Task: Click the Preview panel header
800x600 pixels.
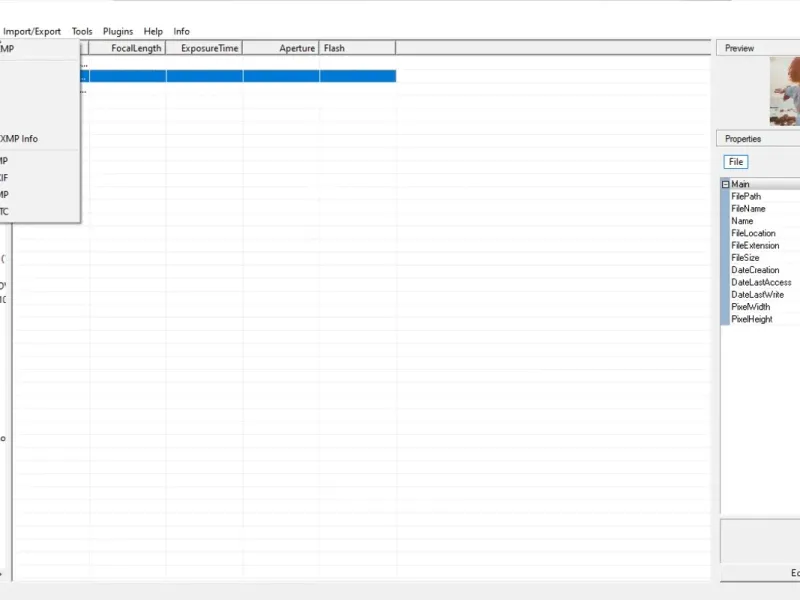Action: coord(758,48)
